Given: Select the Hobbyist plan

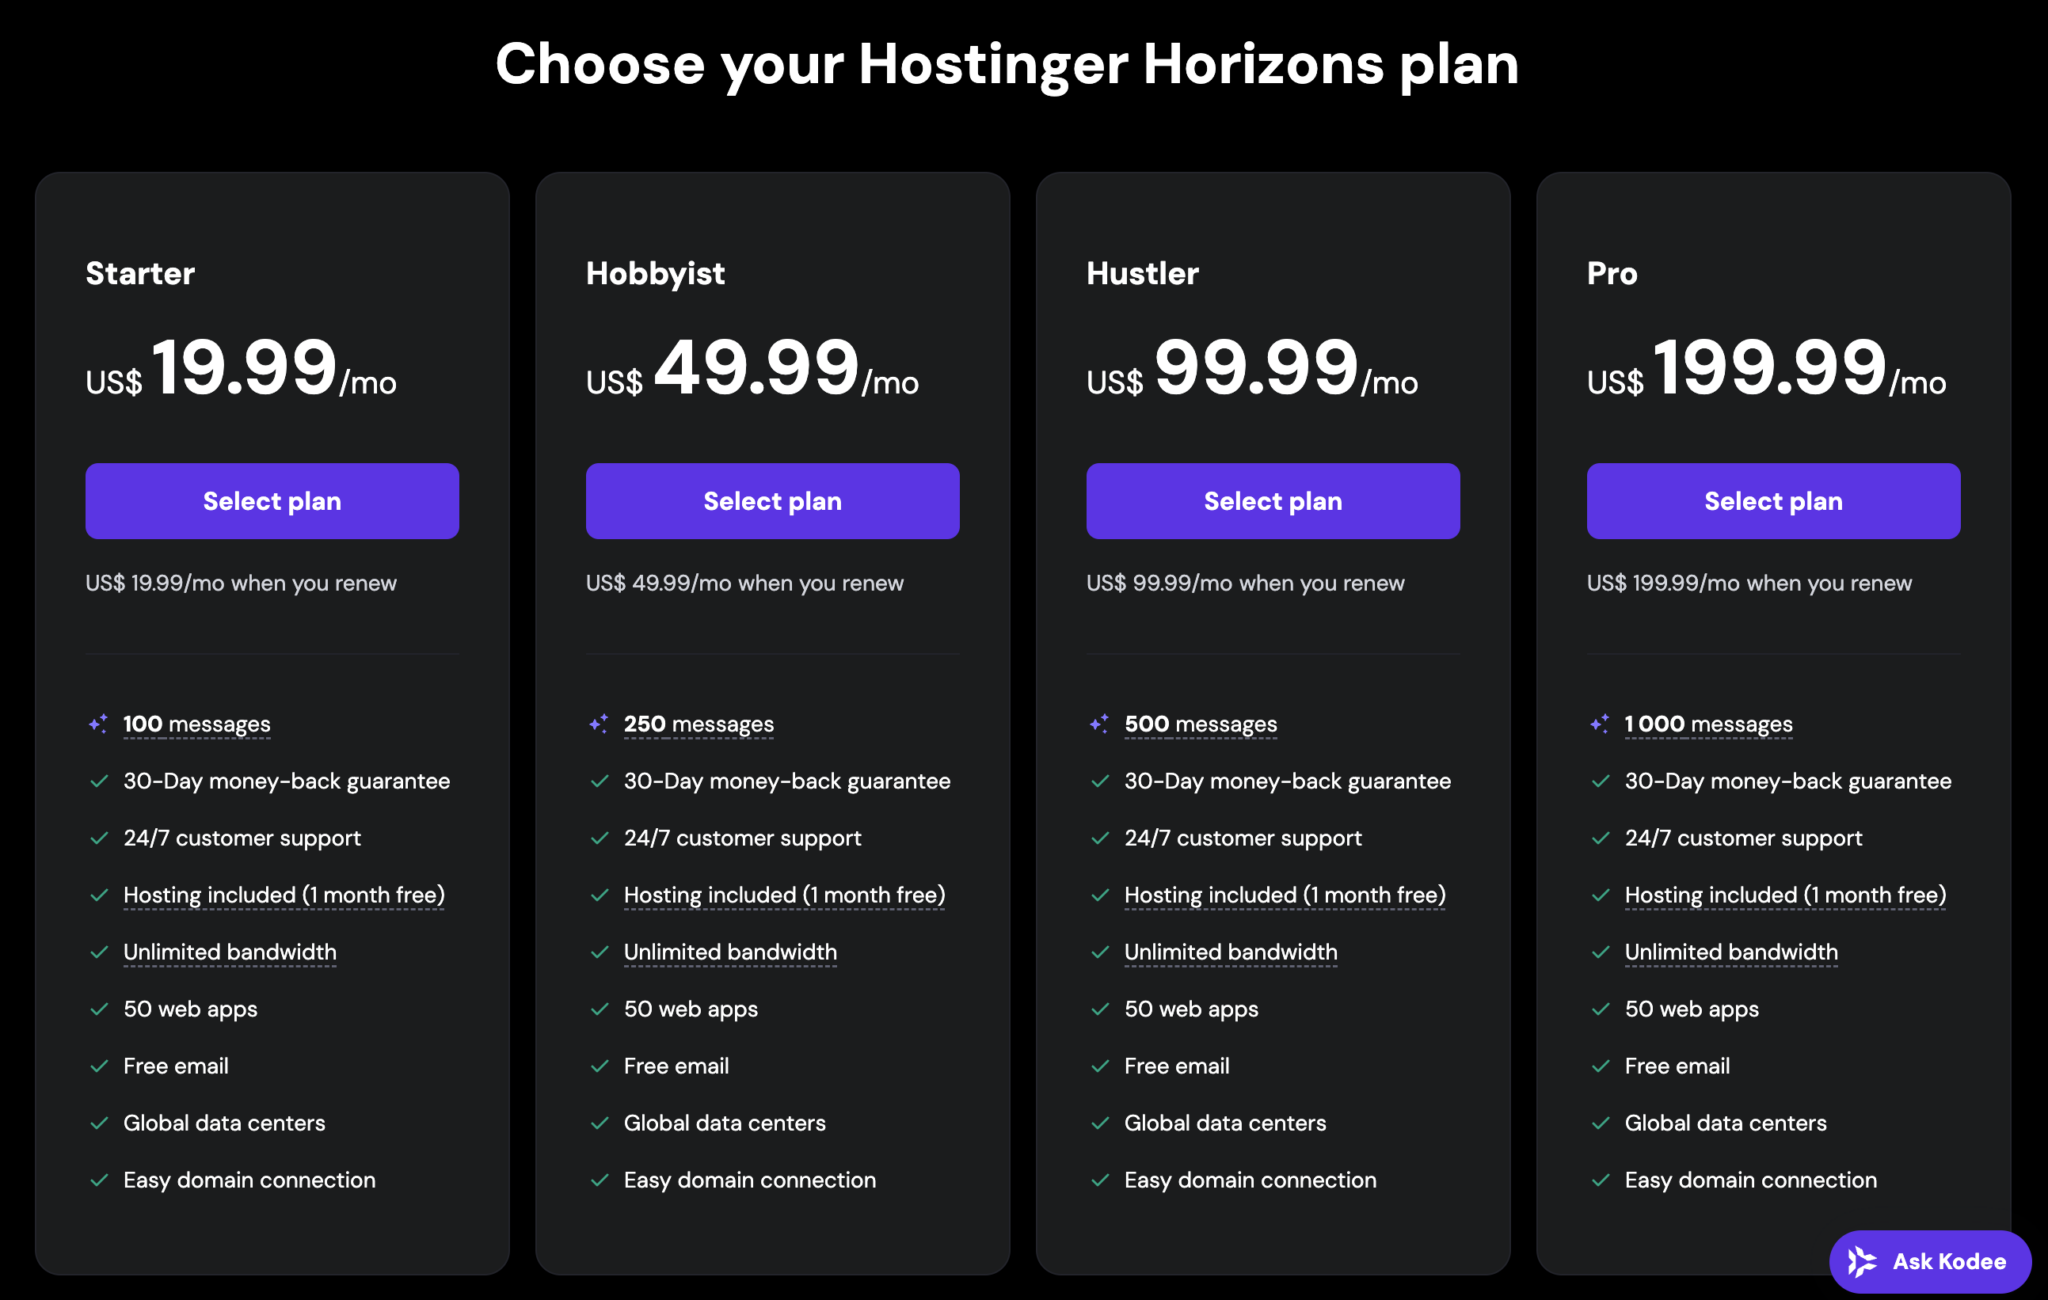Looking at the screenshot, I should [772, 501].
